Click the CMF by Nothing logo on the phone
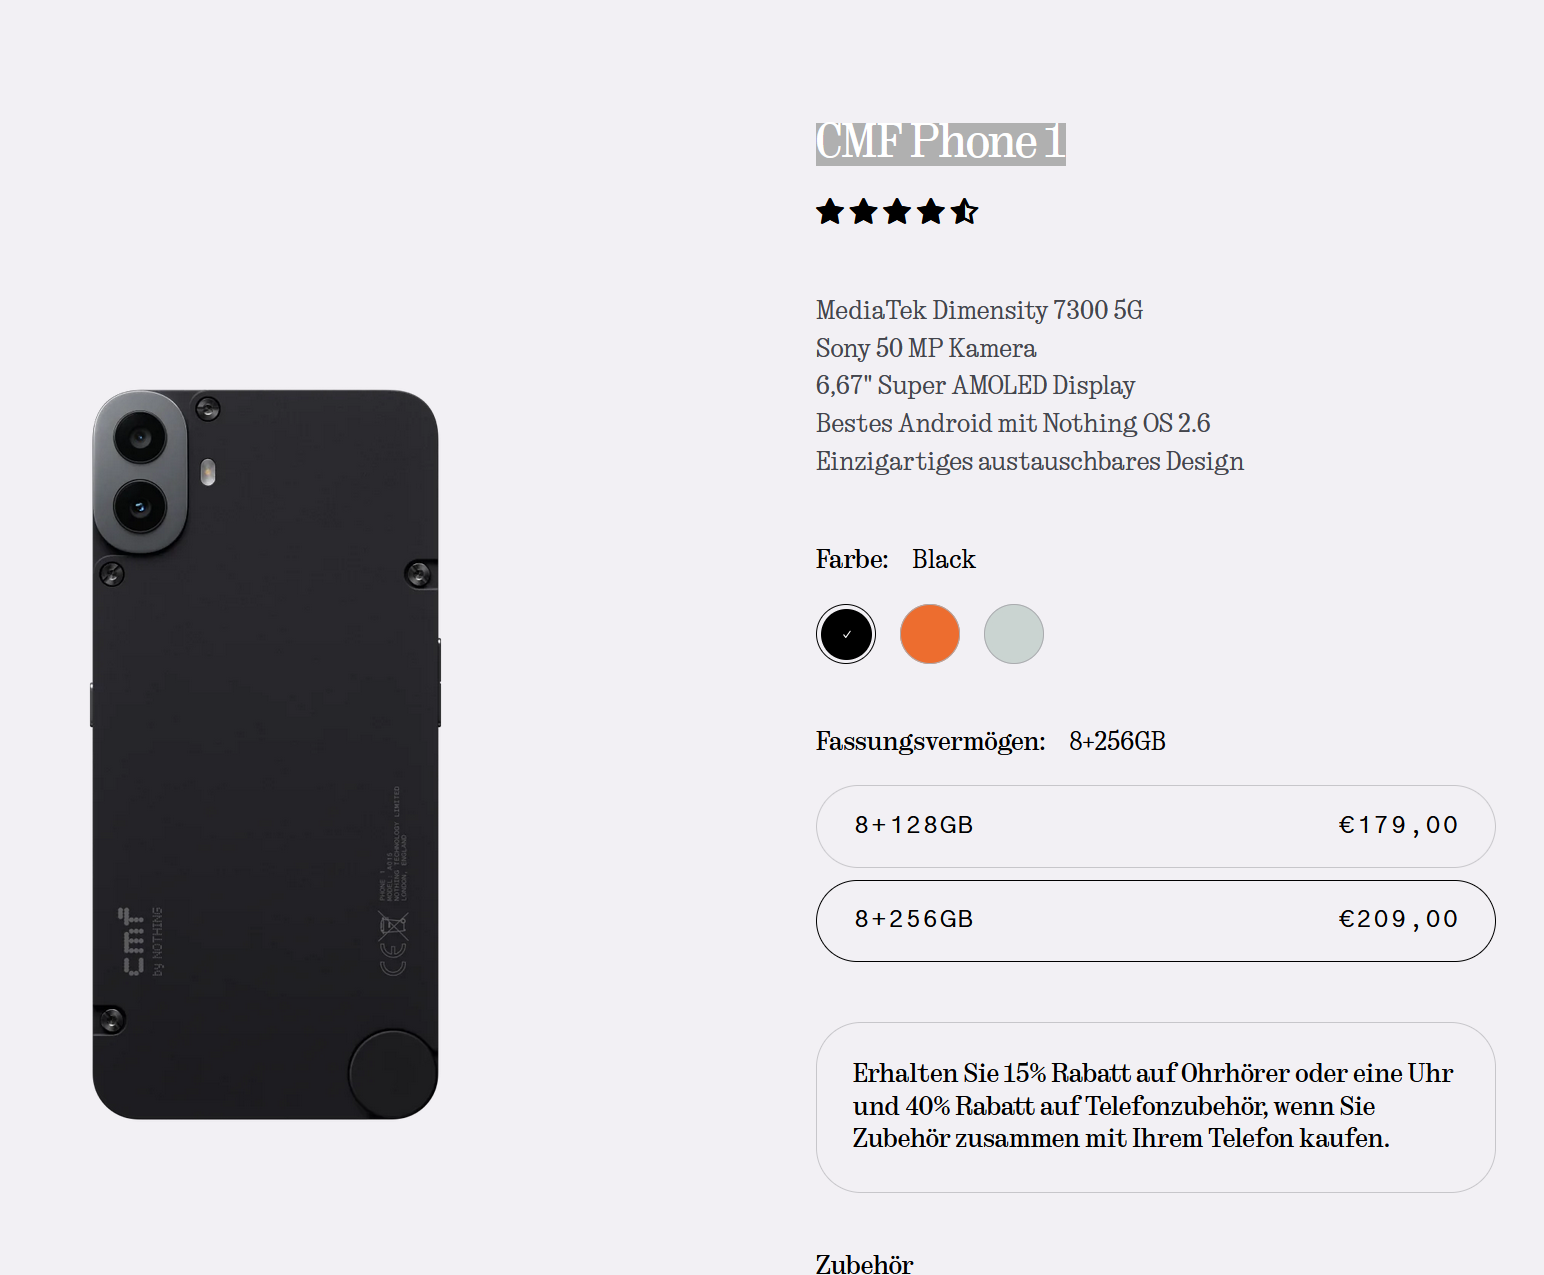 pos(141,941)
